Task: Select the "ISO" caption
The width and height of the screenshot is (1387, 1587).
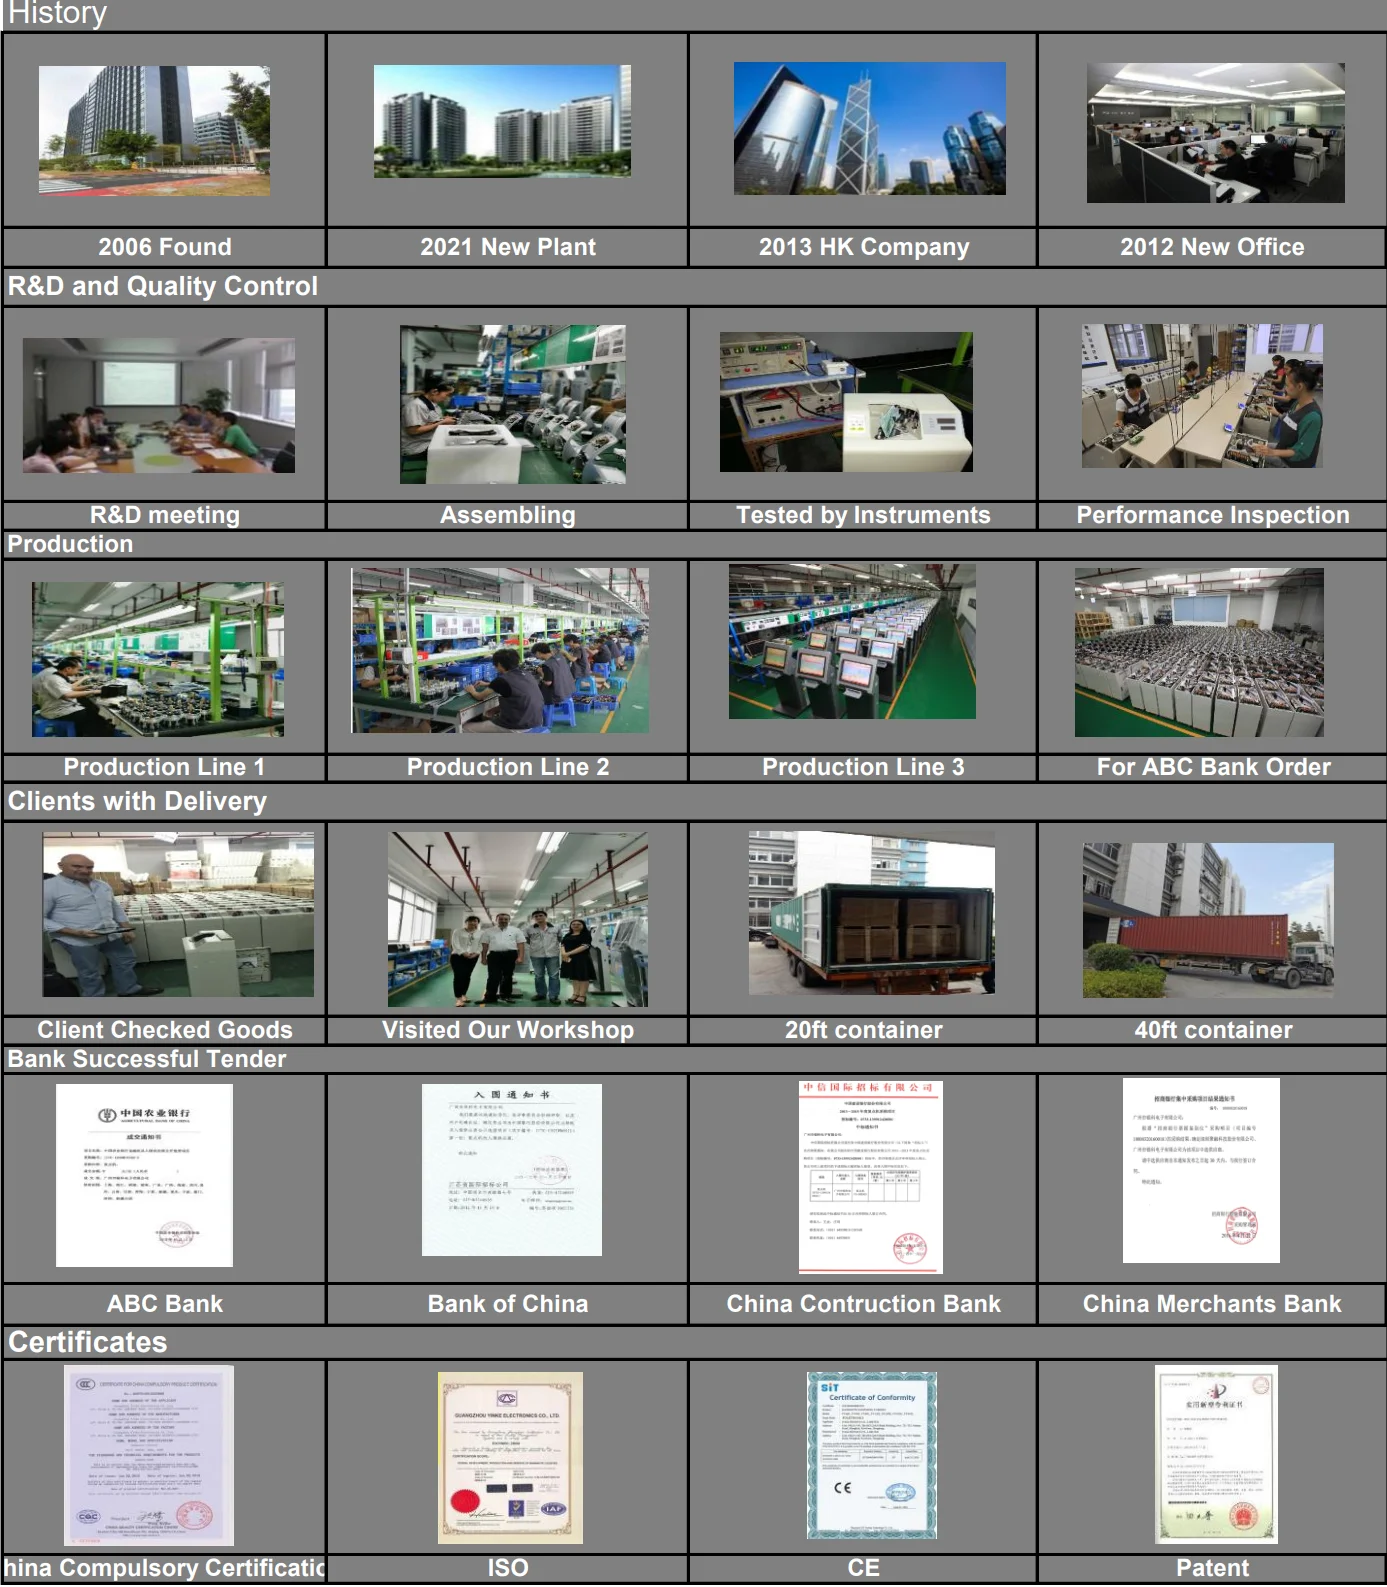Action: [508, 1568]
